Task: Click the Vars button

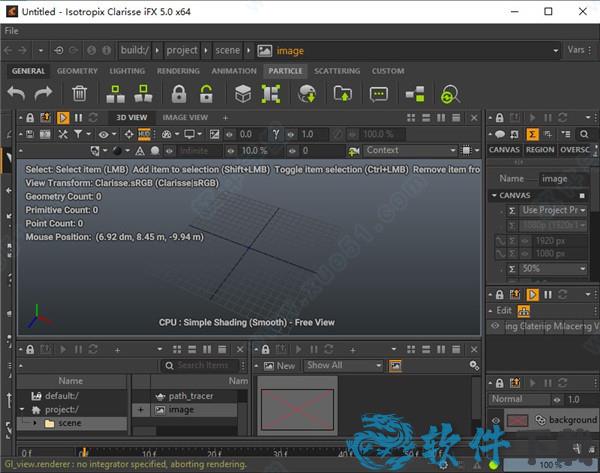Action: (x=576, y=50)
